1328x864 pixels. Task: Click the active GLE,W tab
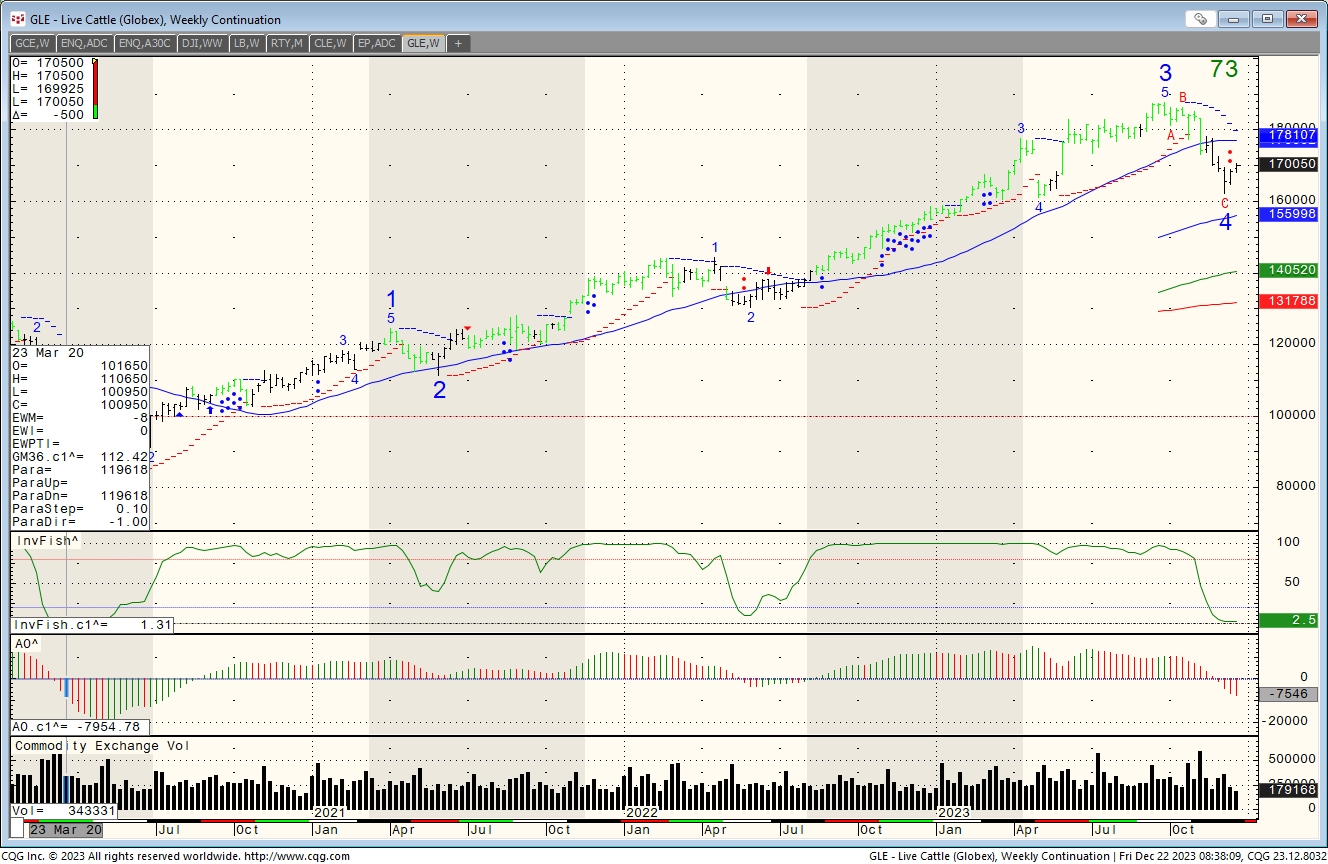tap(423, 43)
